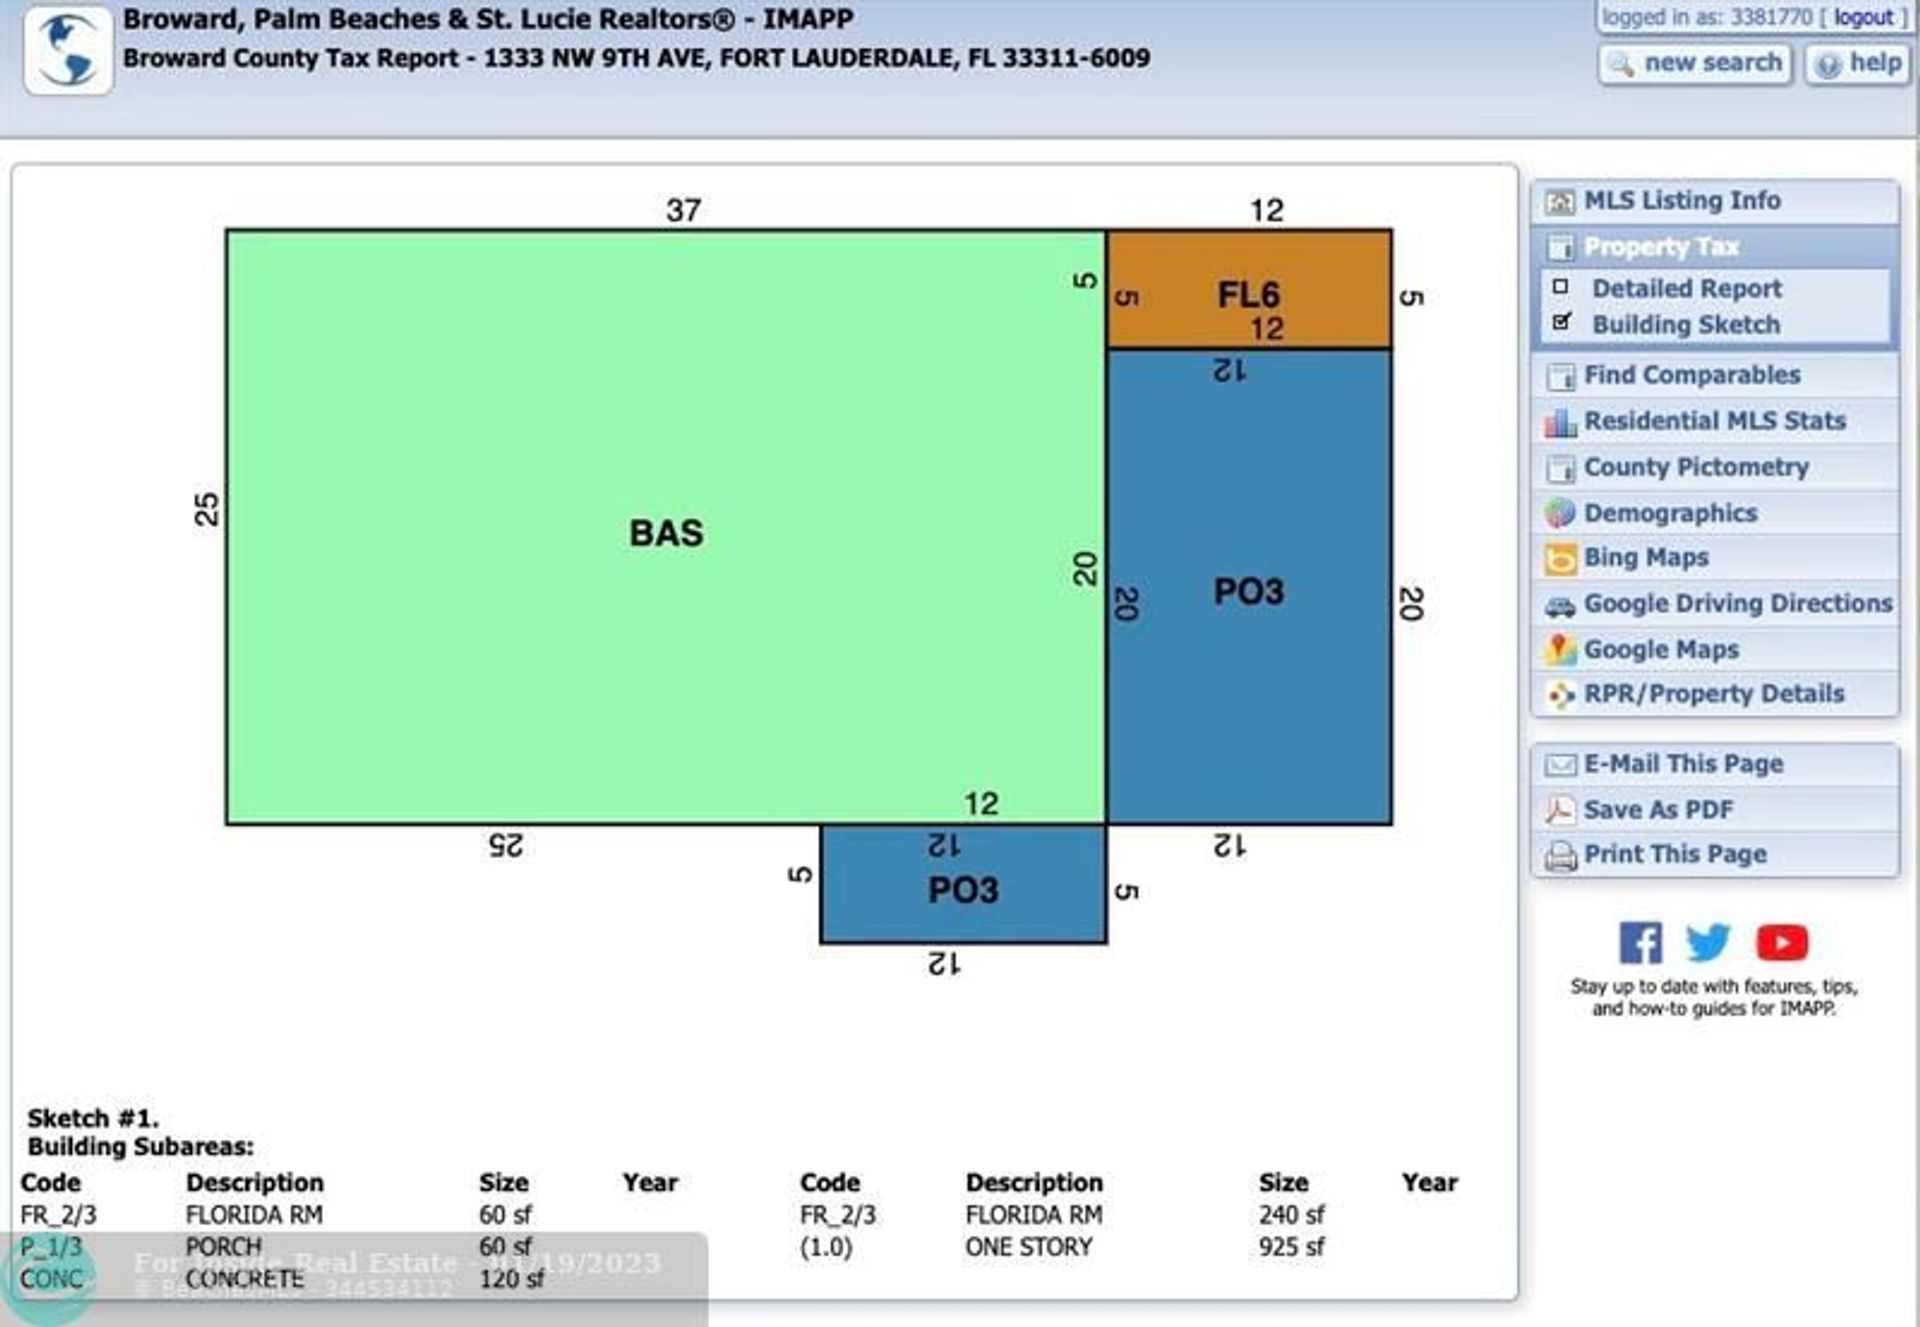Click the orange FL6 area in the sketch
The width and height of the screenshot is (1920, 1327).
[1248, 290]
